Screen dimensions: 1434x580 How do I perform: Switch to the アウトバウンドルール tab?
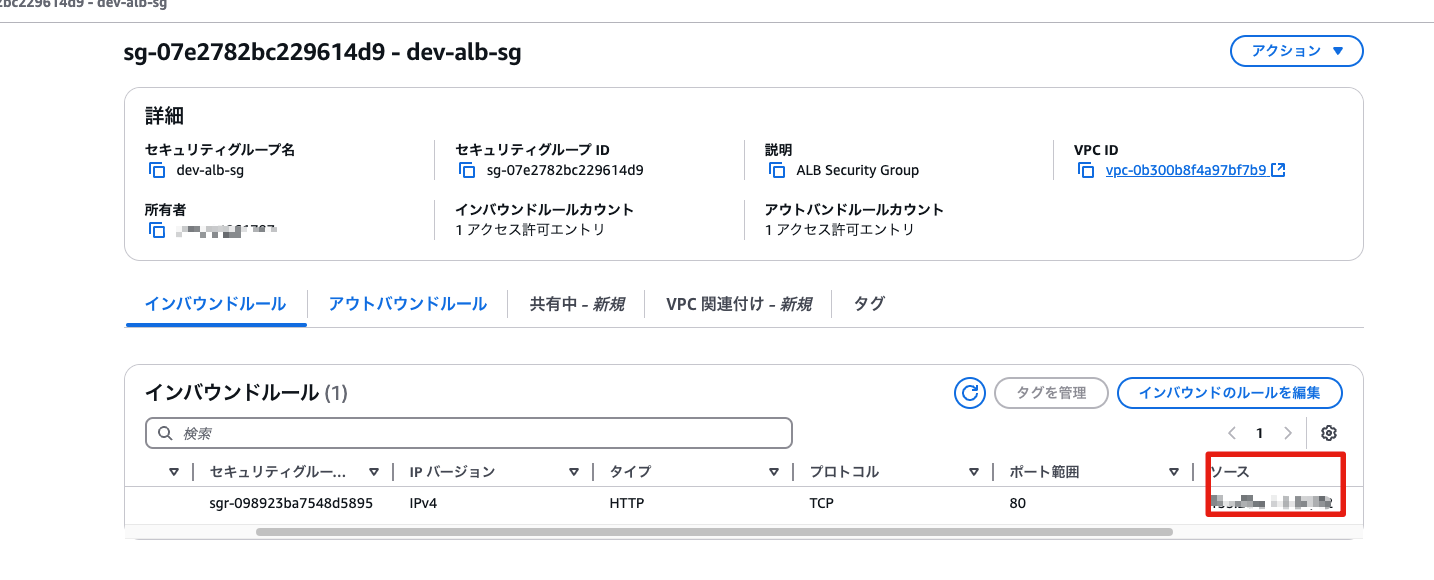pyautogui.click(x=408, y=304)
